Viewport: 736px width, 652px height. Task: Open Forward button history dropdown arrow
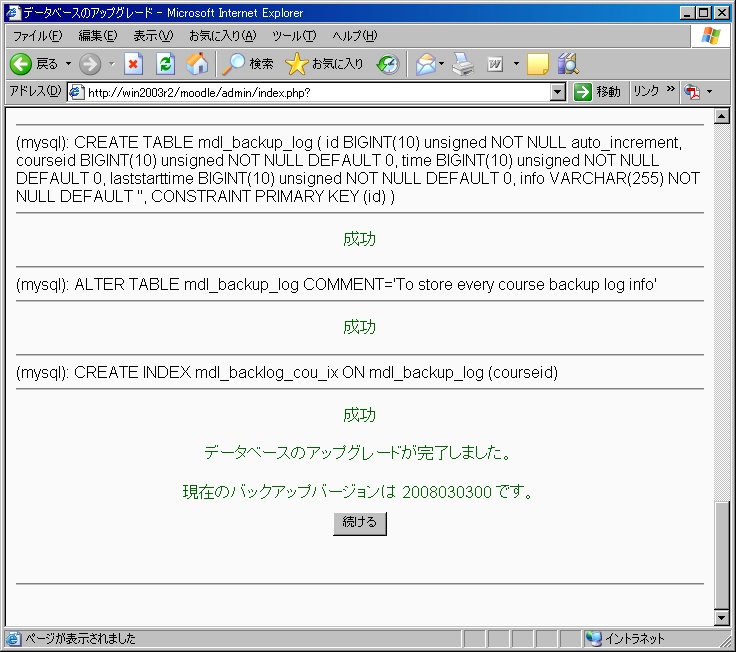(112, 63)
